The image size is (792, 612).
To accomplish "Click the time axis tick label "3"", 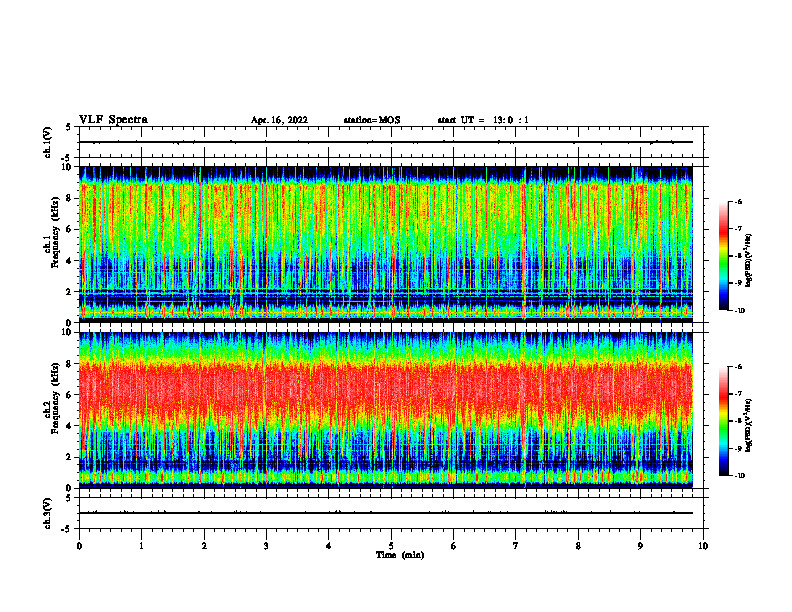I will [x=266, y=546].
